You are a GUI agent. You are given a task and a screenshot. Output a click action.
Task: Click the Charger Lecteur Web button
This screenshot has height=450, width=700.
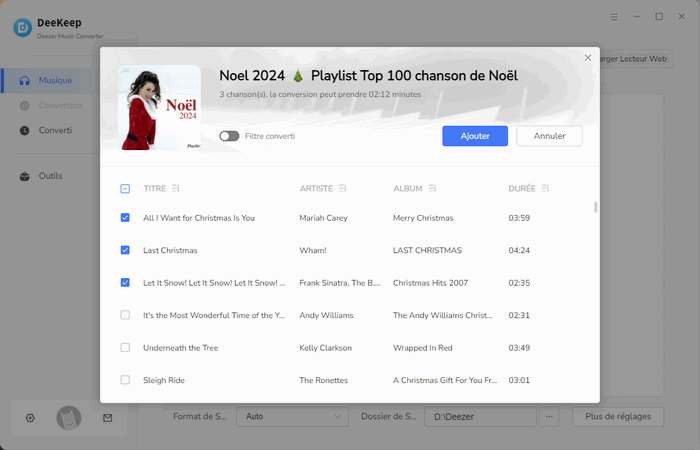tap(636, 58)
